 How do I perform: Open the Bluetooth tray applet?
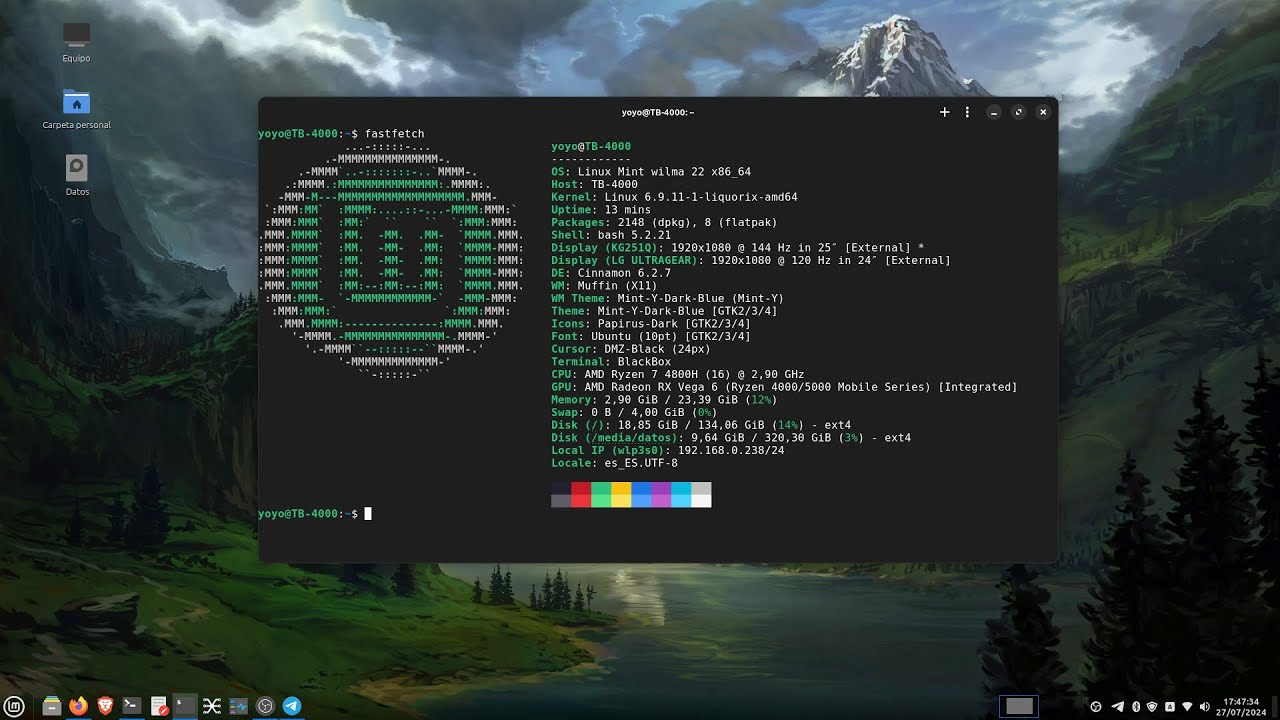[x=1135, y=707]
